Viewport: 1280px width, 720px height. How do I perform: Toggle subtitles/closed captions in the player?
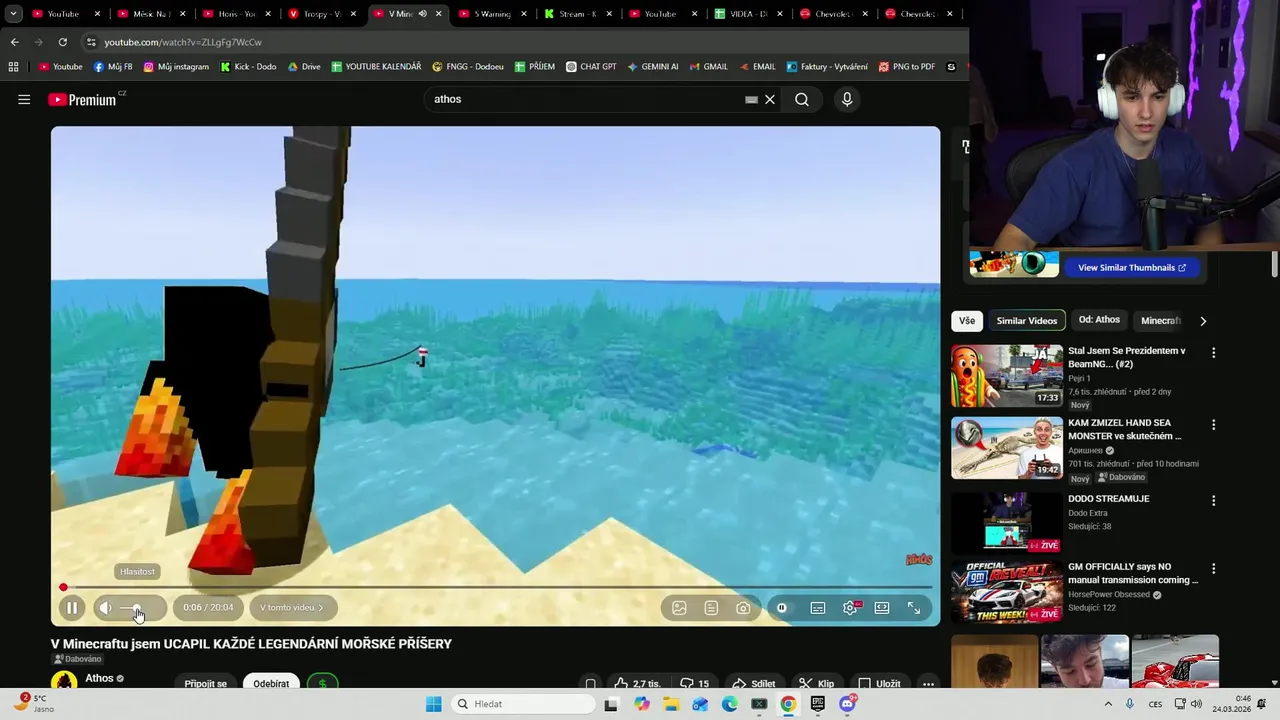[818, 608]
